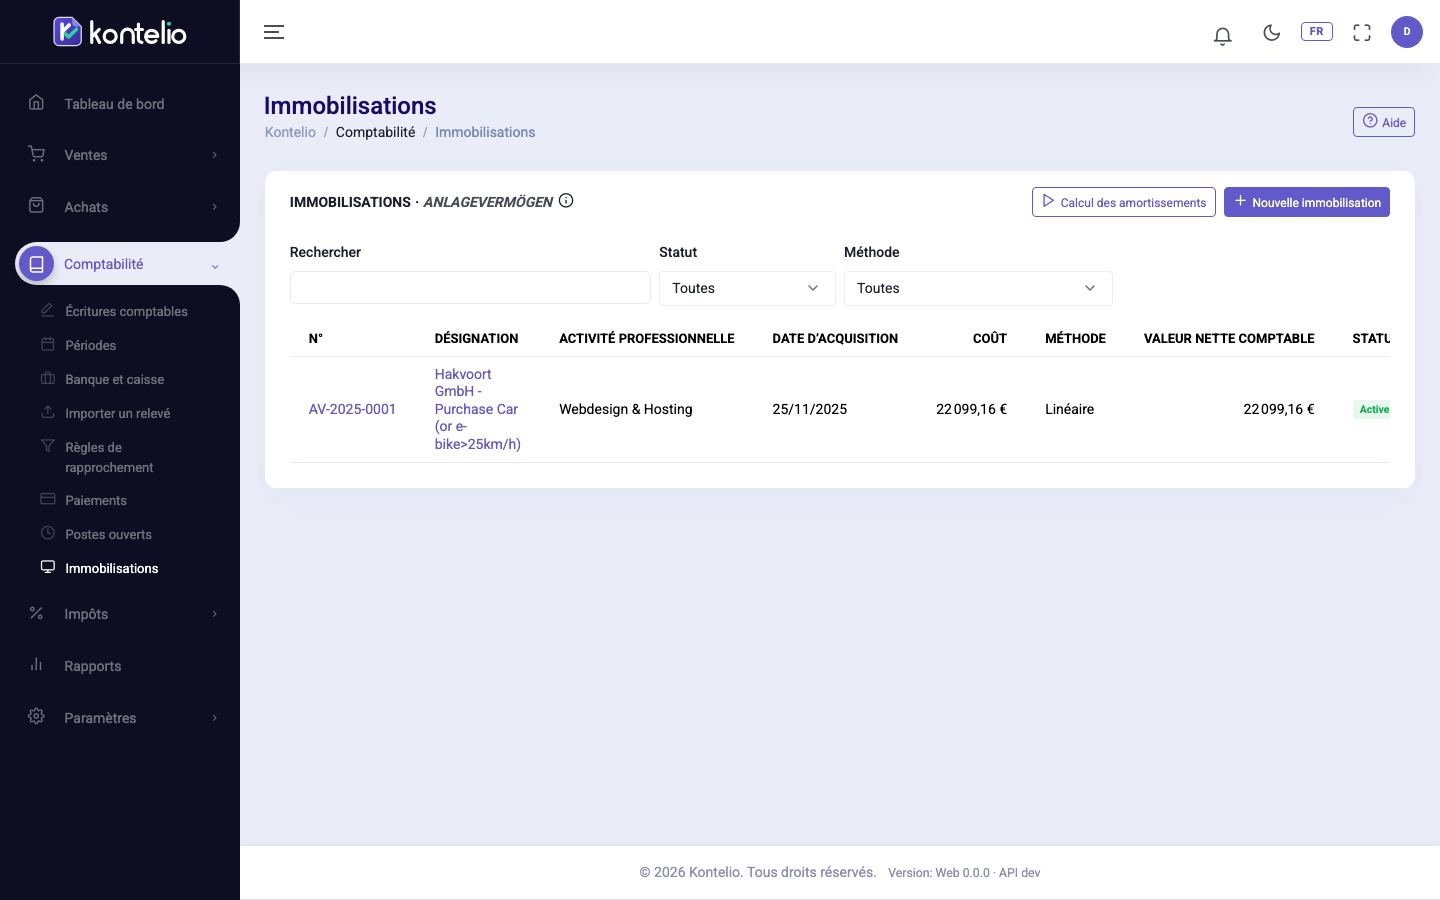
Task: Select Immobilisations in sidebar
Action: click(111, 568)
